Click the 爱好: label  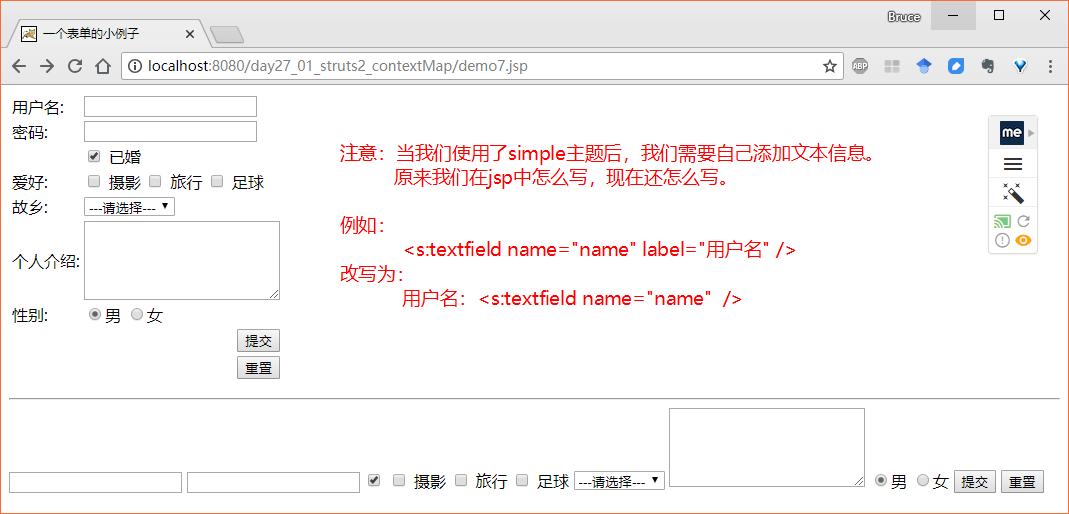30,182
